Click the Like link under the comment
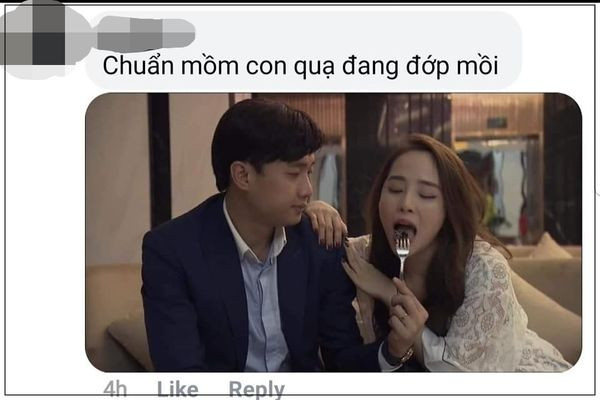Screen dimensions: 600x400 tap(178, 389)
